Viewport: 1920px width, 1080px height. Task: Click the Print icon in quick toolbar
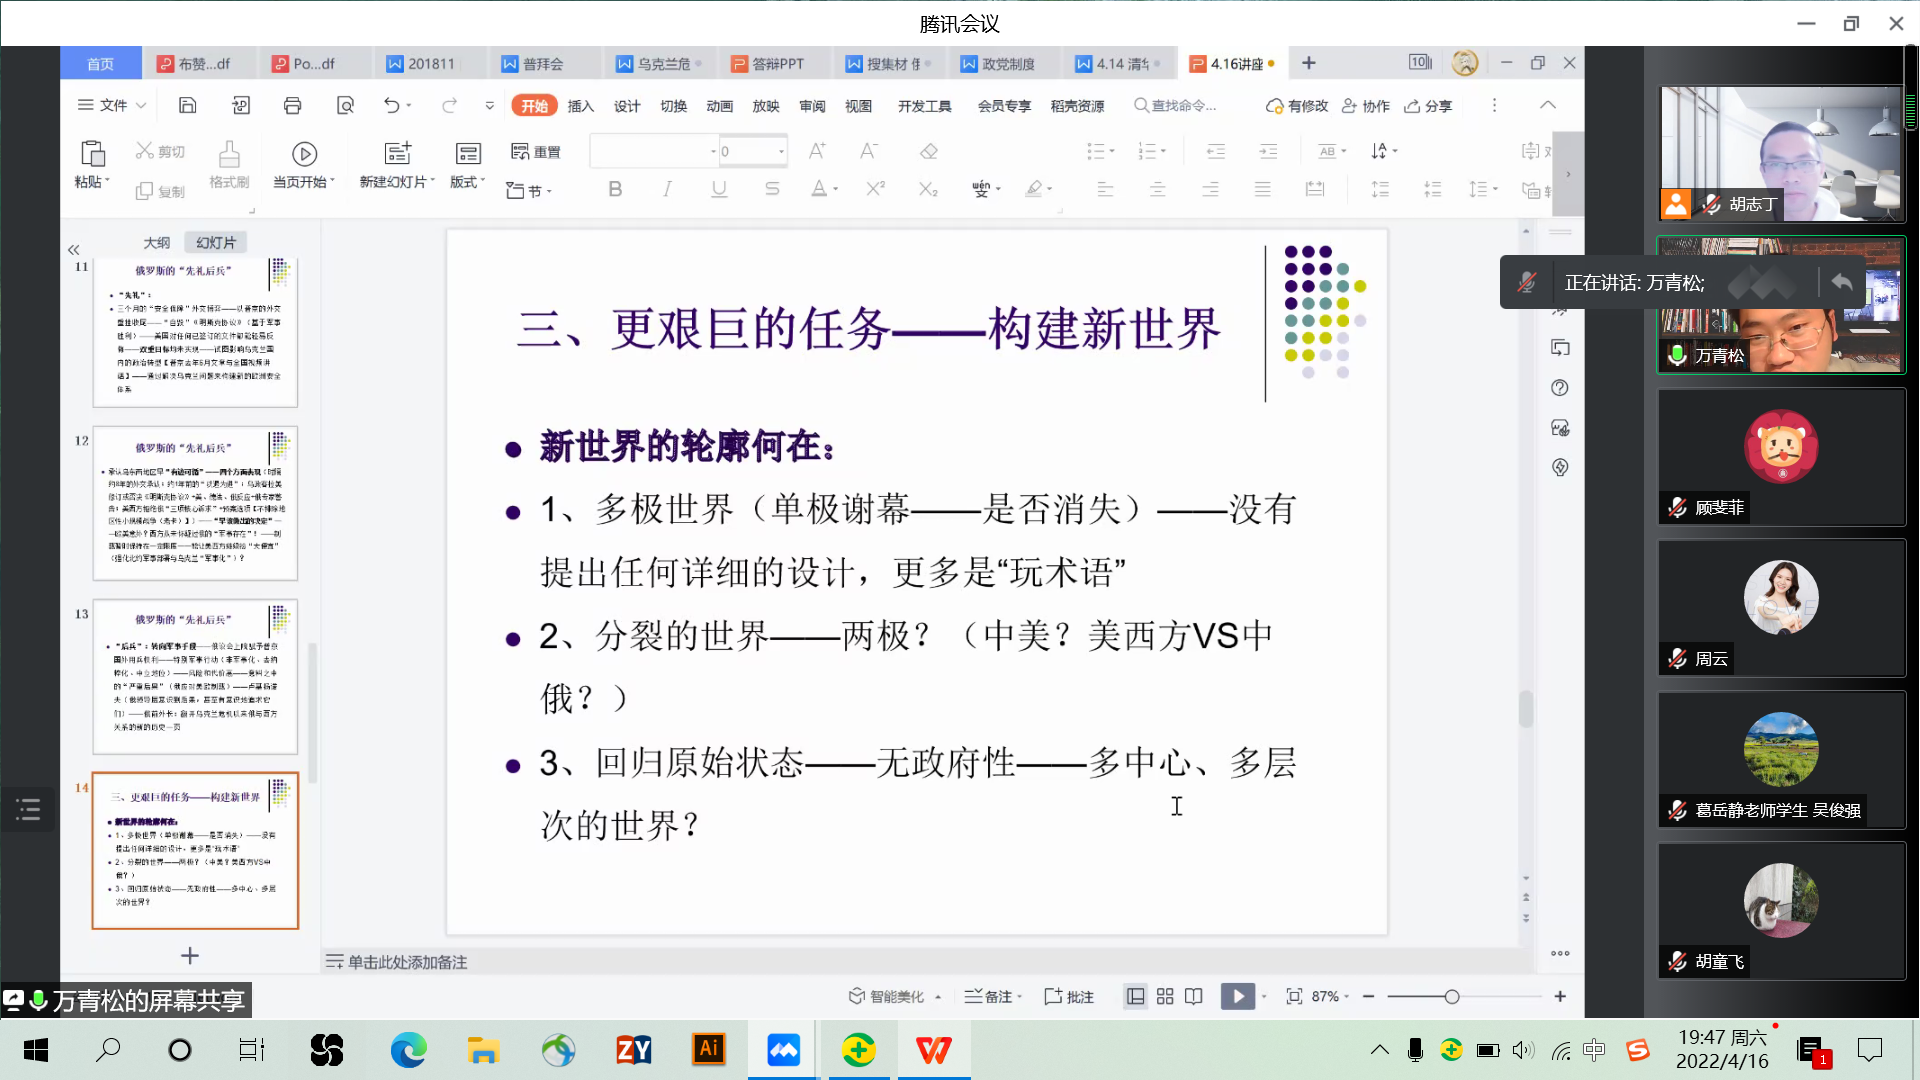292,106
